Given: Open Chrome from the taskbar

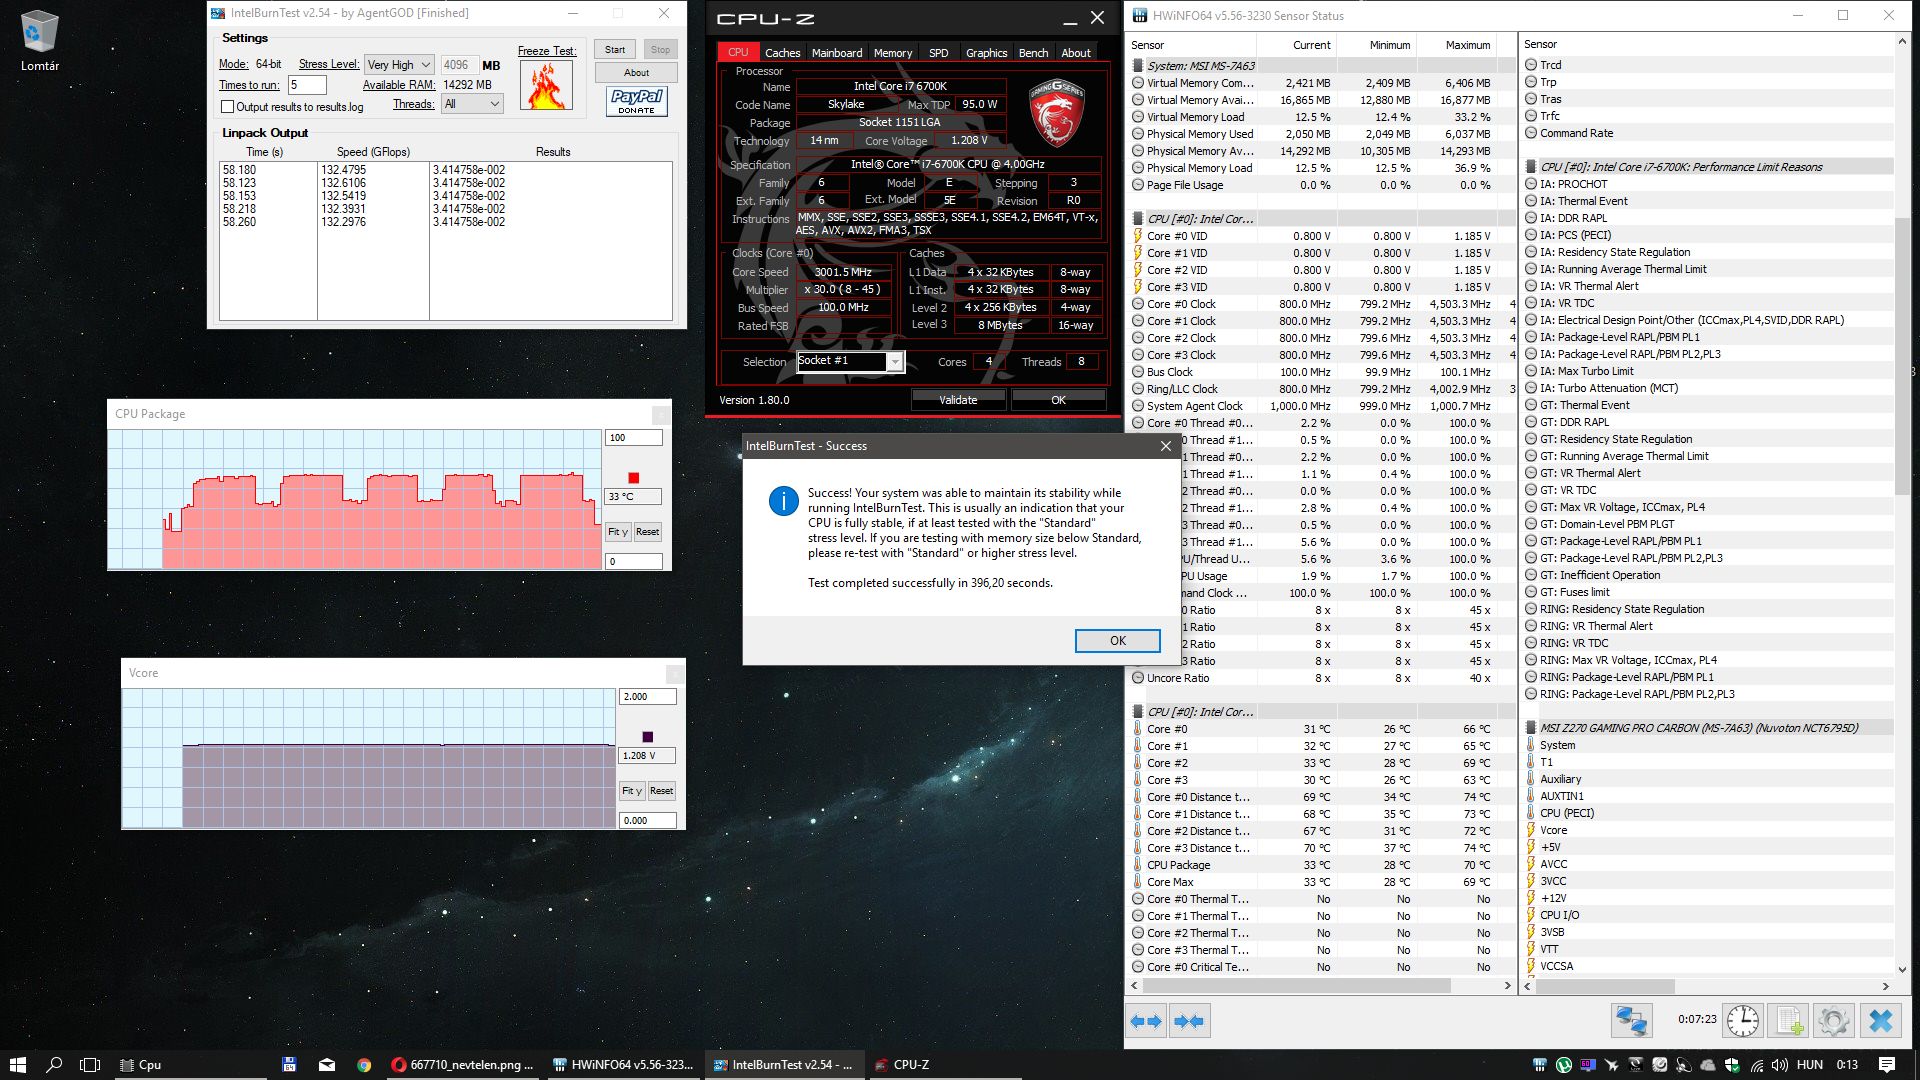Looking at the screenshot, I should pos(364,1065).
